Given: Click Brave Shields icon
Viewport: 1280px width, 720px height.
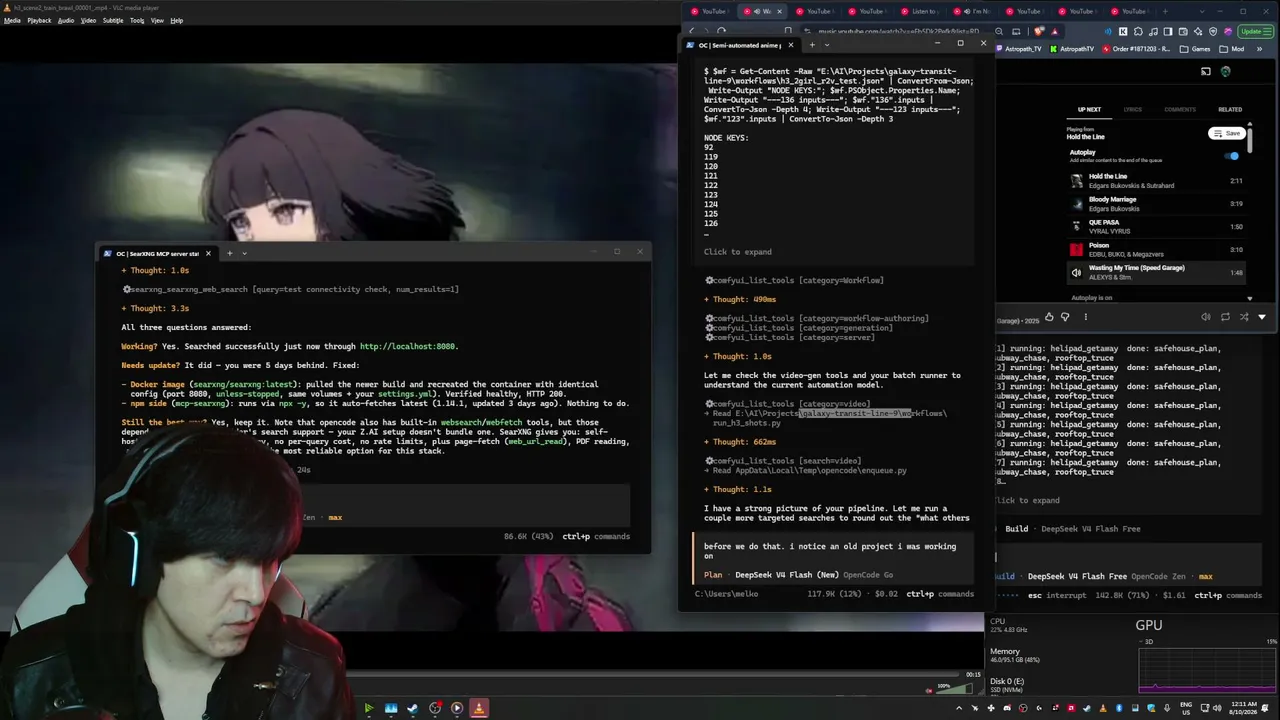Looking at the screenshot, I should 1039,31.
